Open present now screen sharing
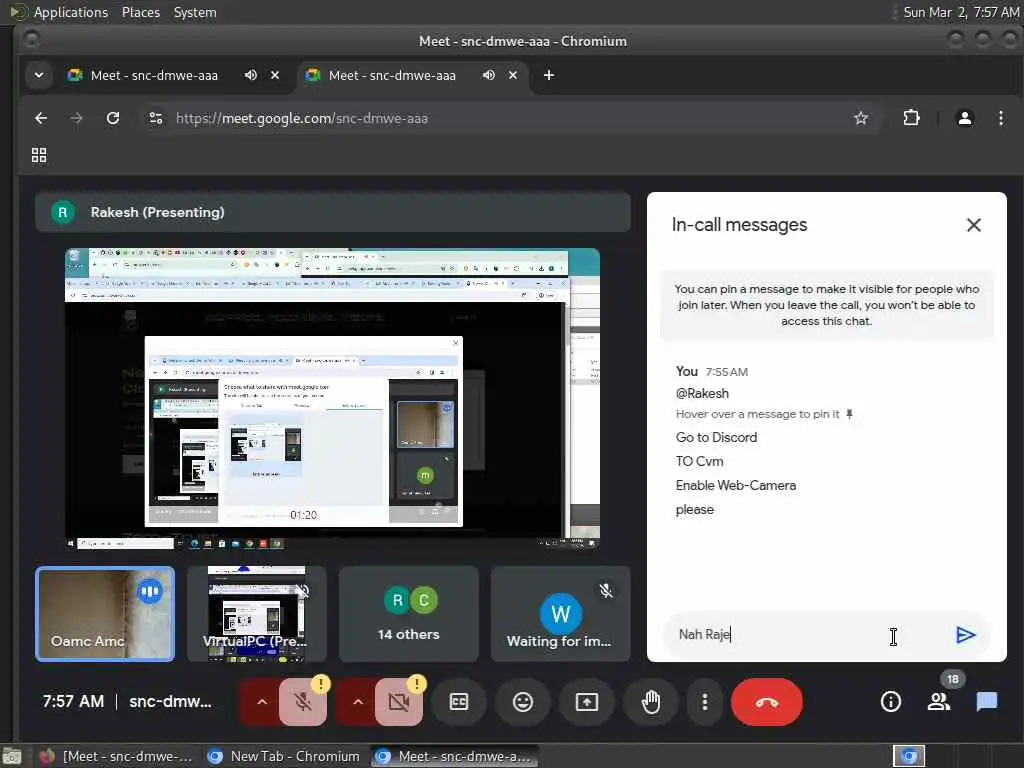 point(586,702)
